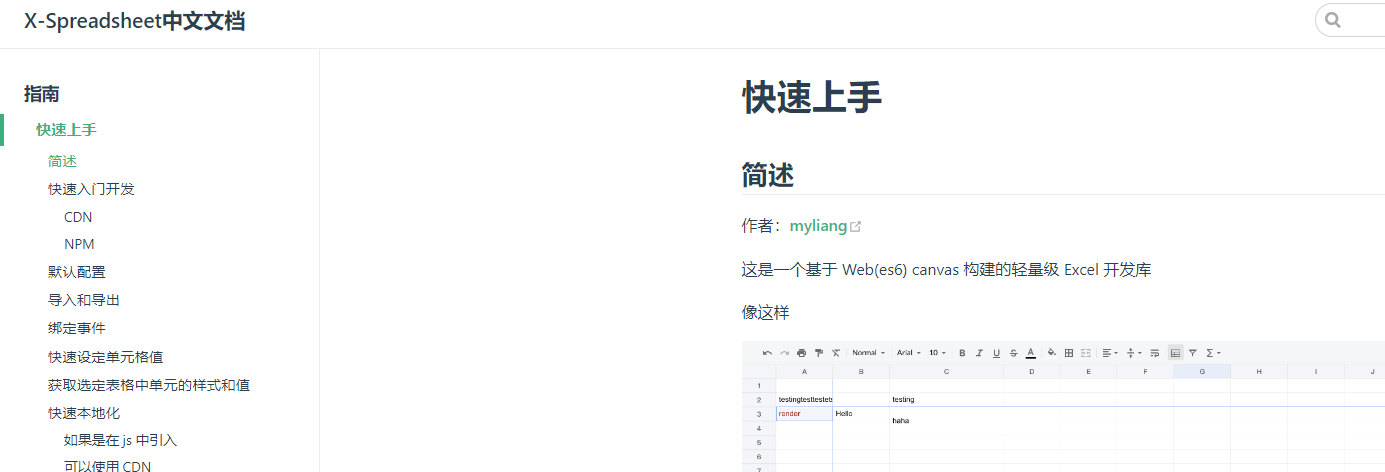Screen dimensions: 1385x472
Task: Open the myliang author link
Action: pos(818,226)
